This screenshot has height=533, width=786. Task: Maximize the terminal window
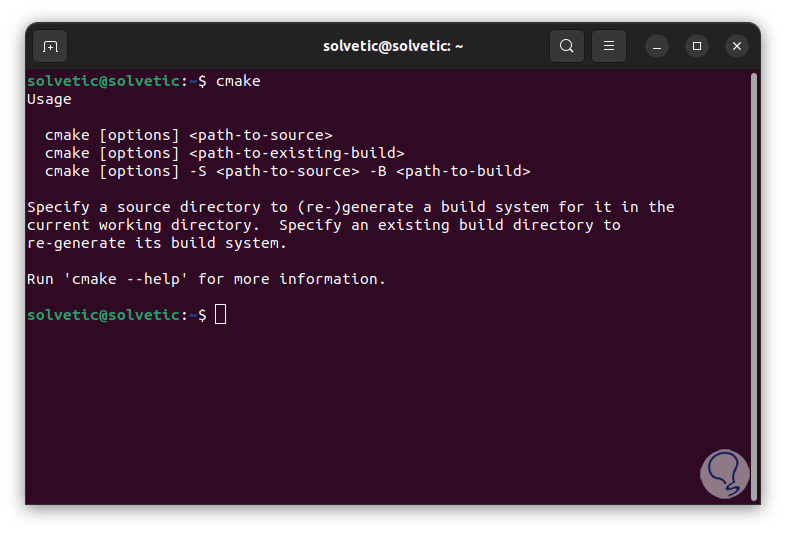[x=697, y=46]
